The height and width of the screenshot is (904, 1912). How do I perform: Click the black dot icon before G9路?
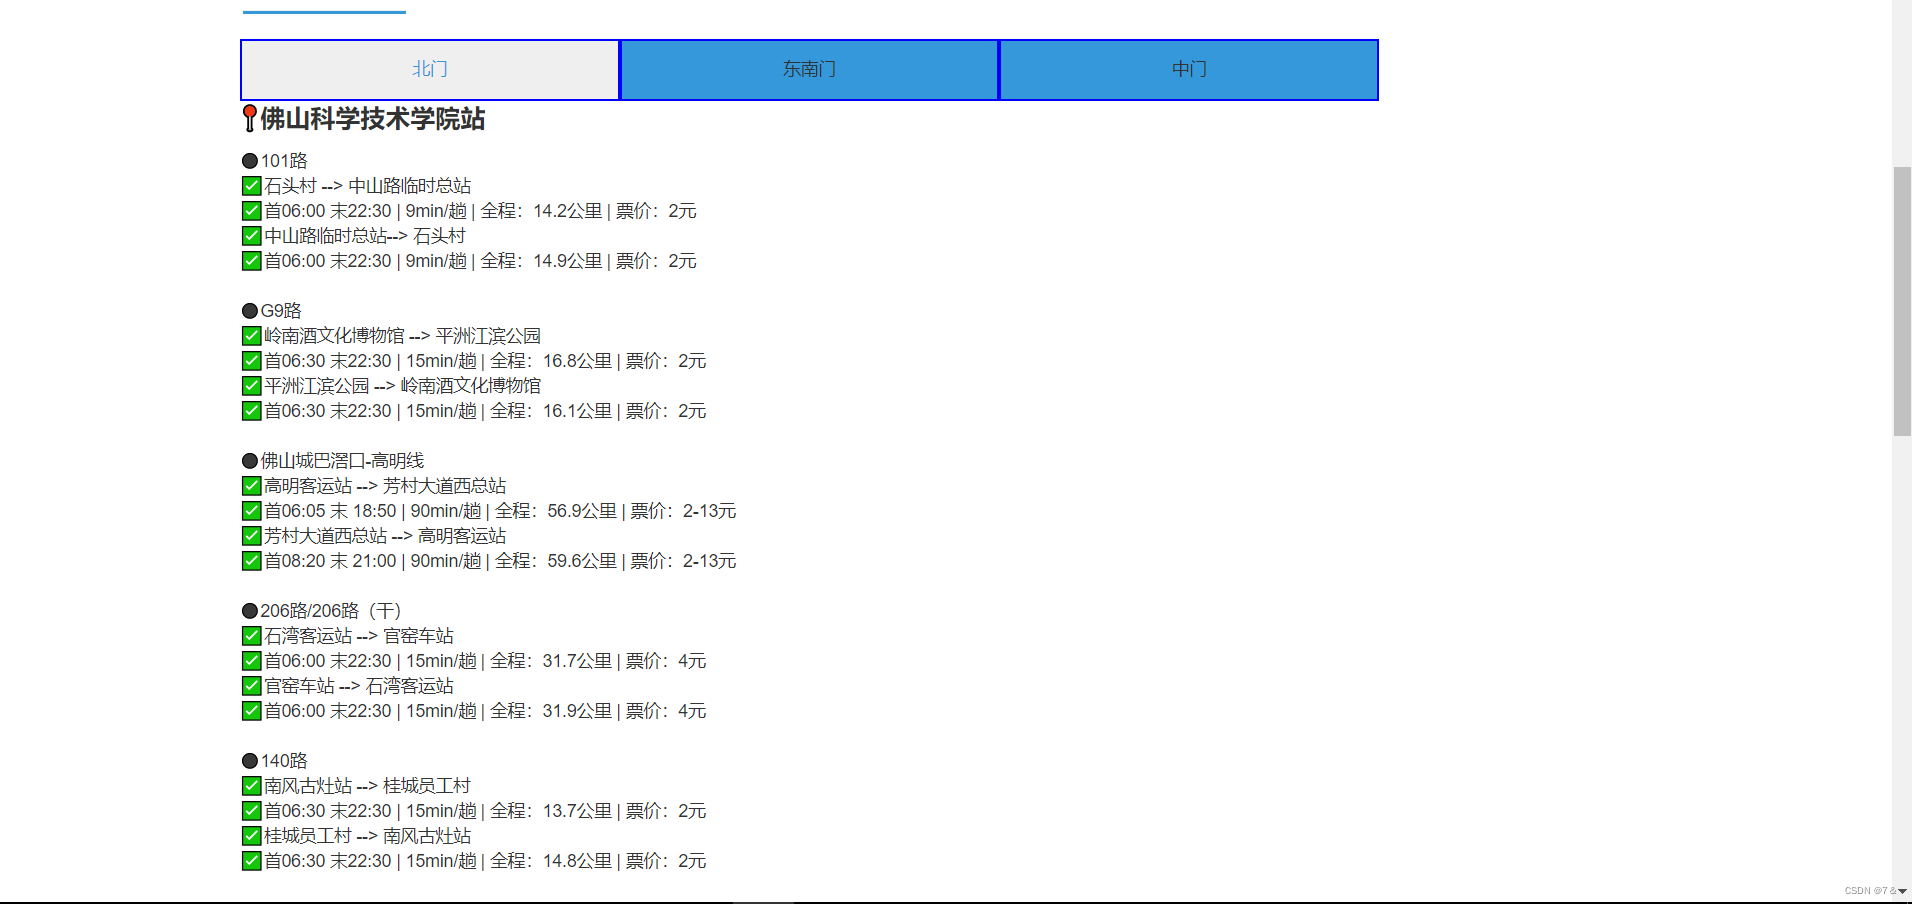coord(250,311)
